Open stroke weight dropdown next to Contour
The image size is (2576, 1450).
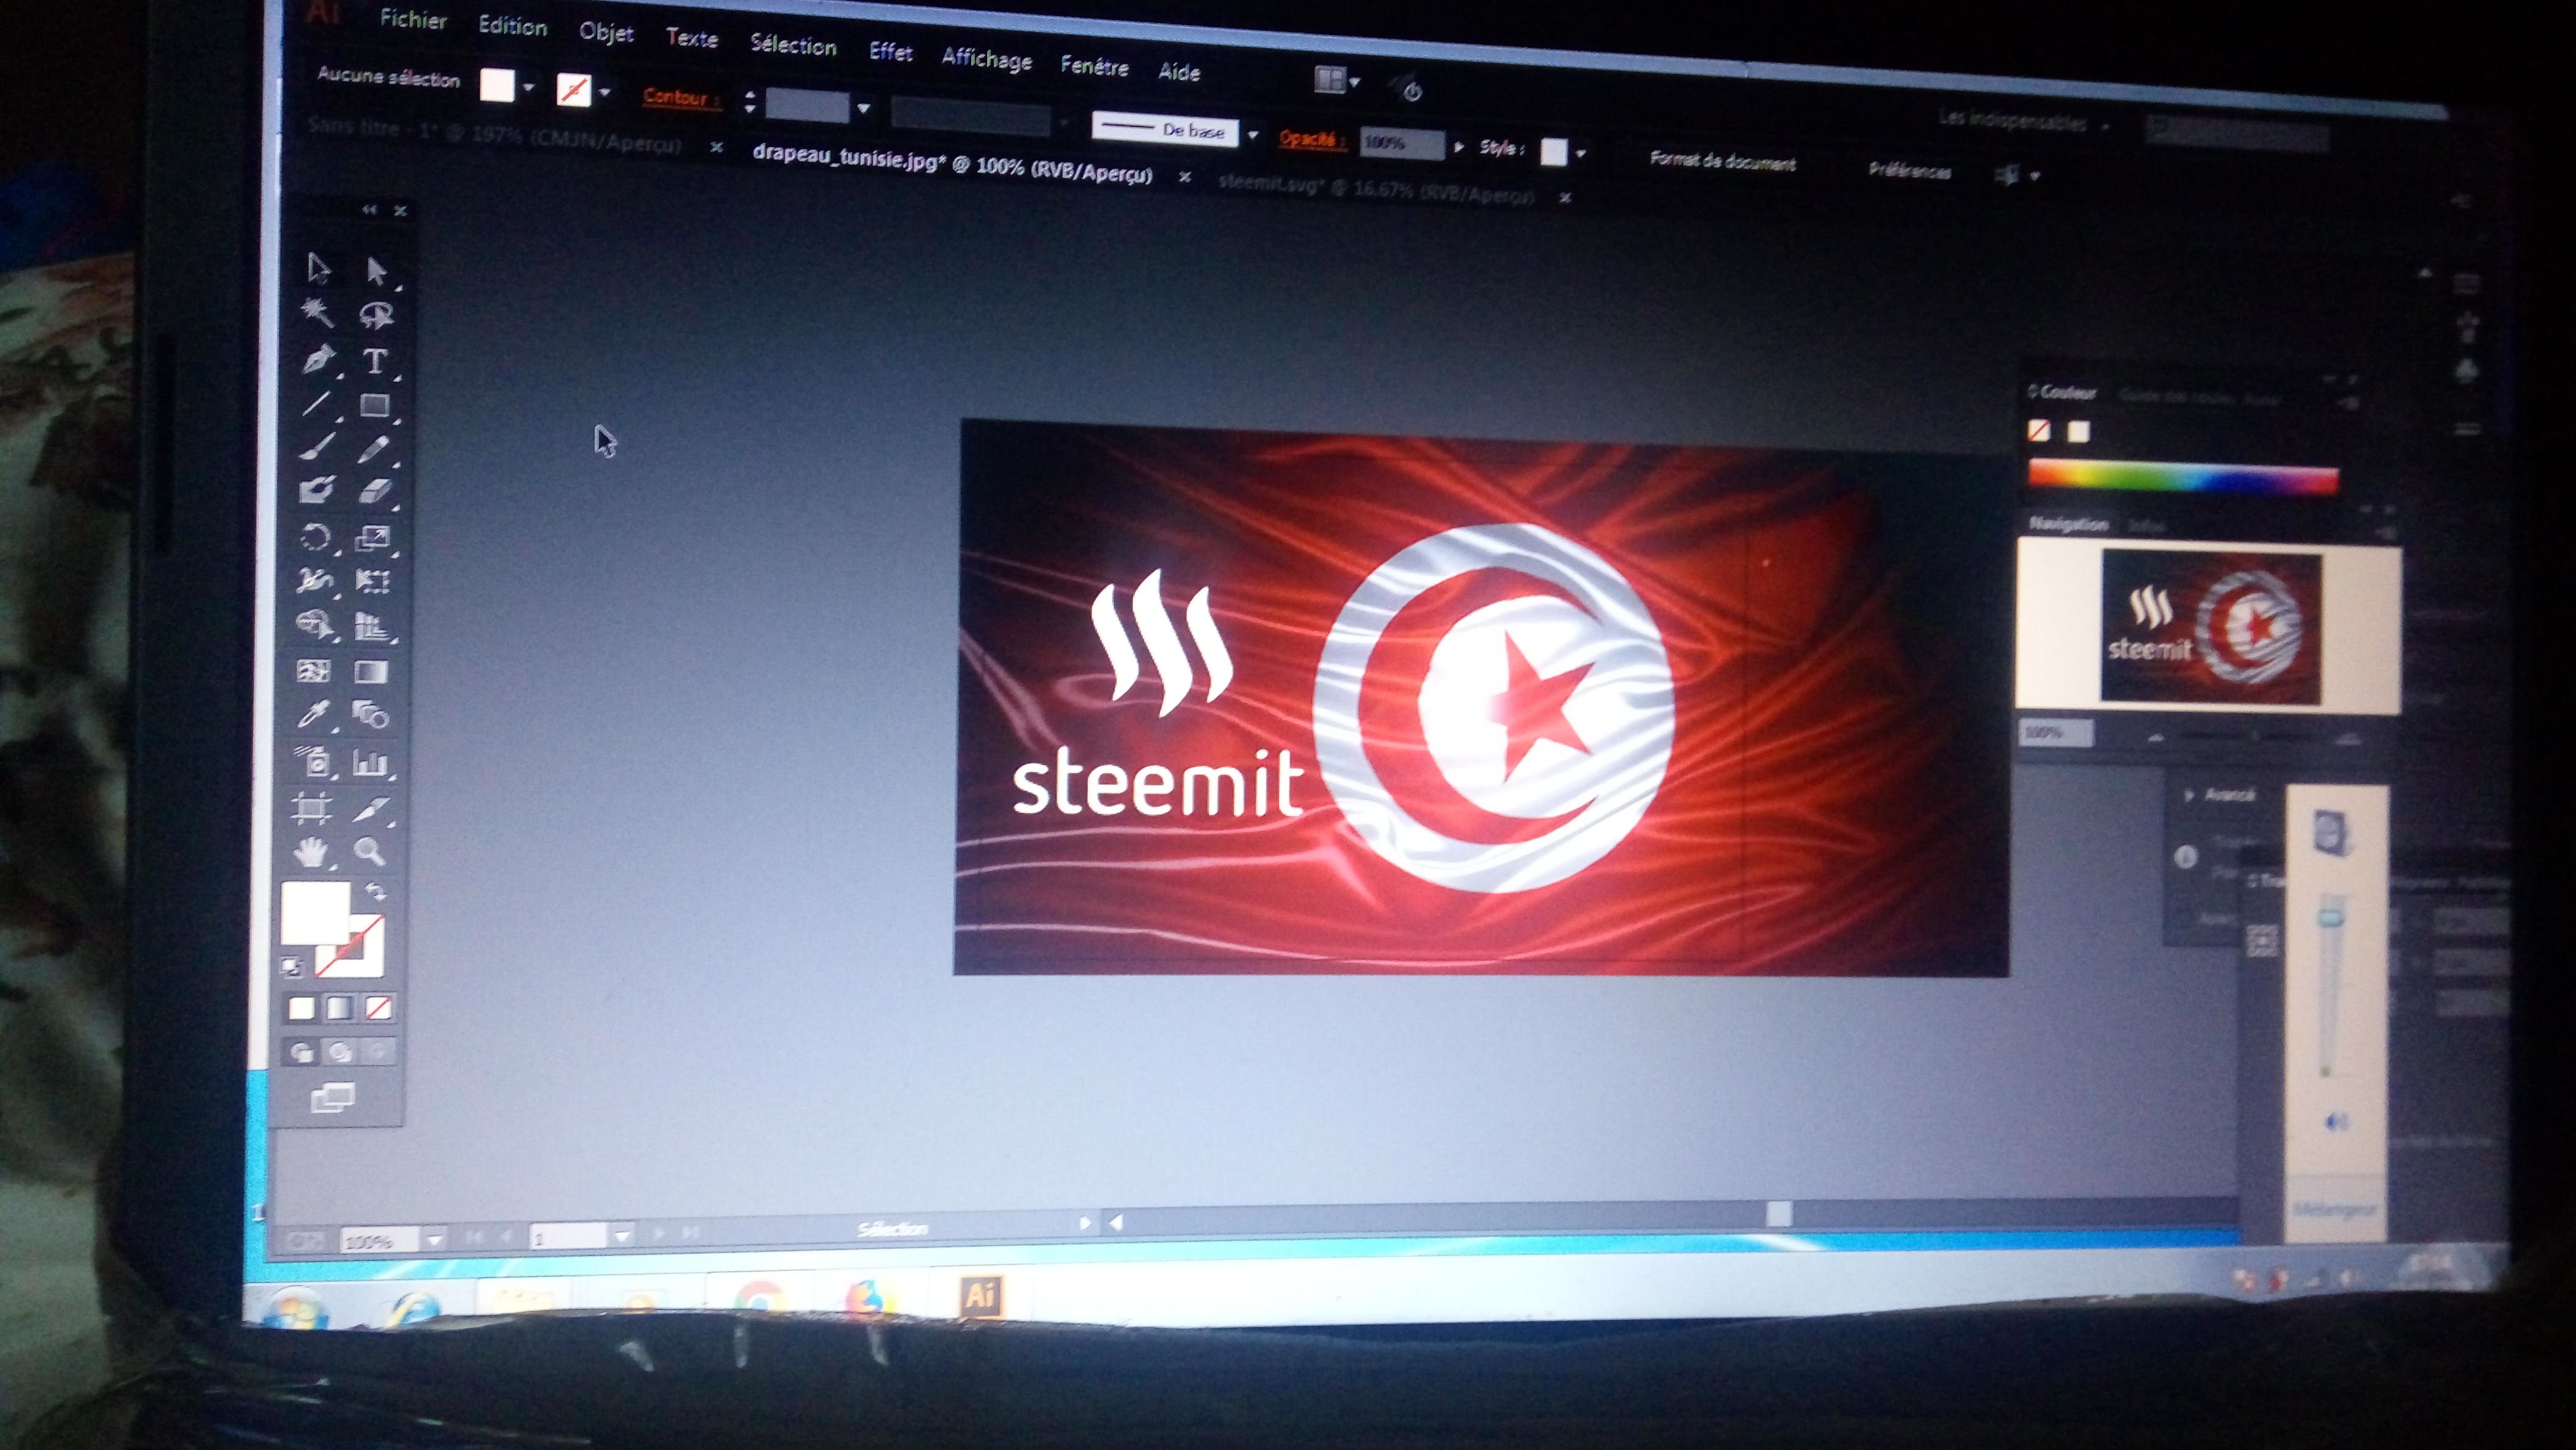click(x=864, y=108)
